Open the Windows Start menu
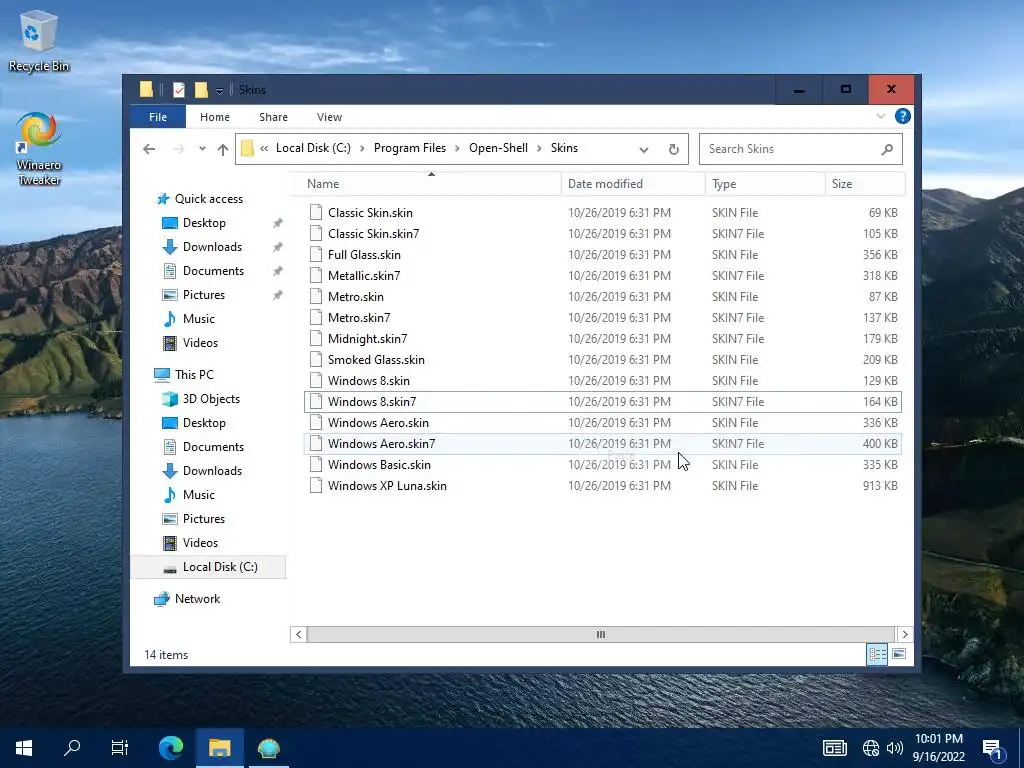Screen dimensions: 1024x768 [x=24, y=748]
